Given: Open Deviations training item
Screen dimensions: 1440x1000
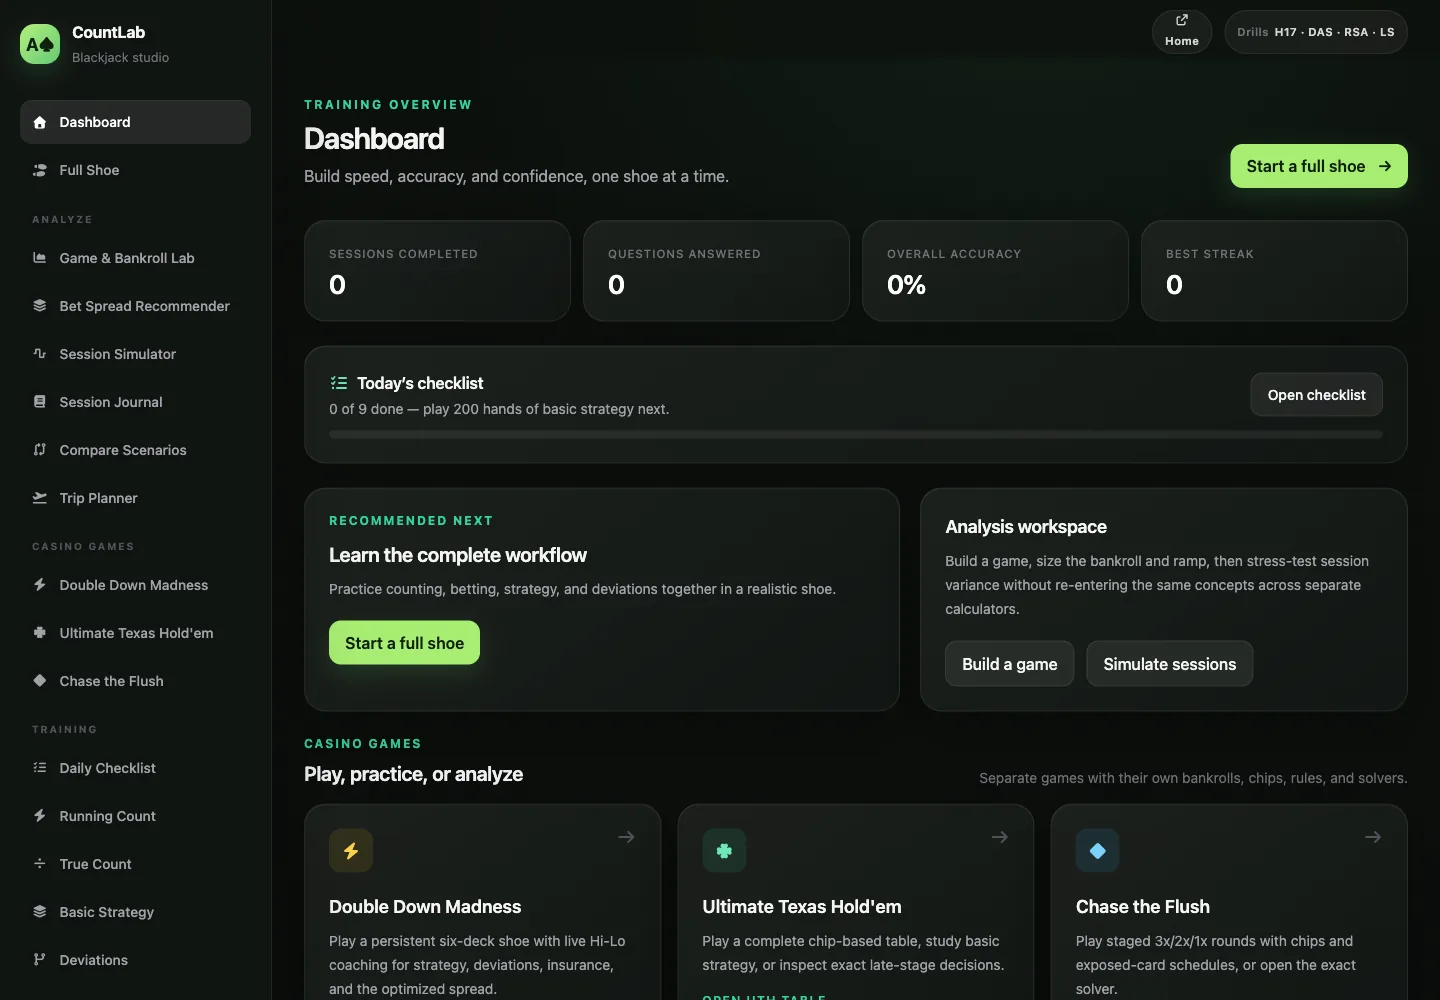Looking at the screenshot, I should pyautogui.click(x=135, y=960).
